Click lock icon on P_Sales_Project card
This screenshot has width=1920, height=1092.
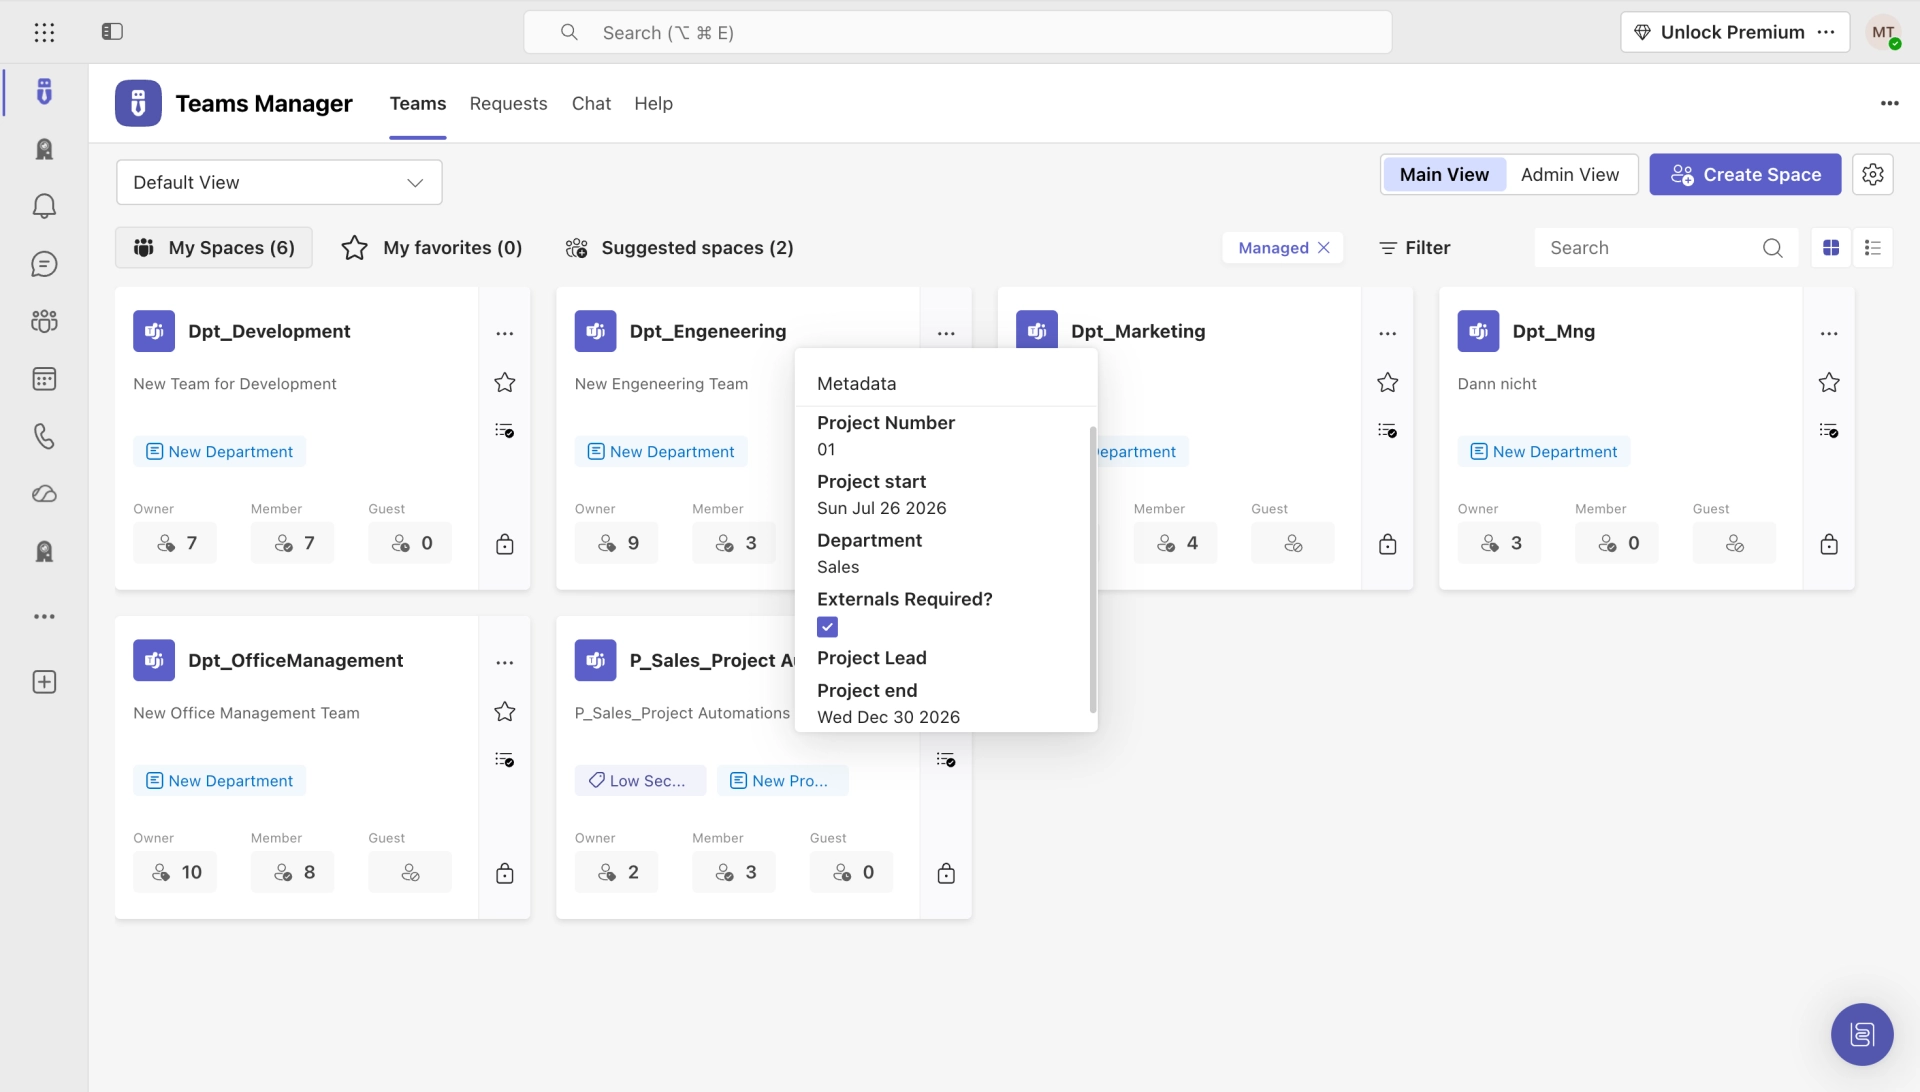pos(946,873)
